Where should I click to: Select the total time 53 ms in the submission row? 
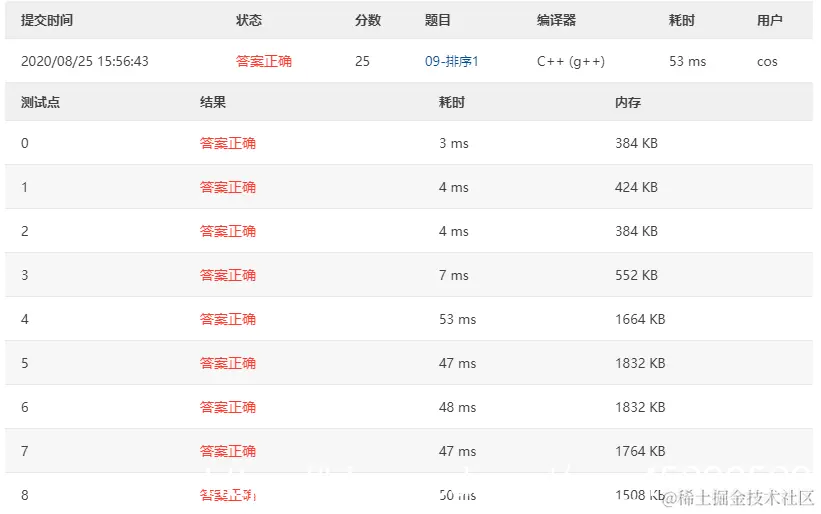687,61
